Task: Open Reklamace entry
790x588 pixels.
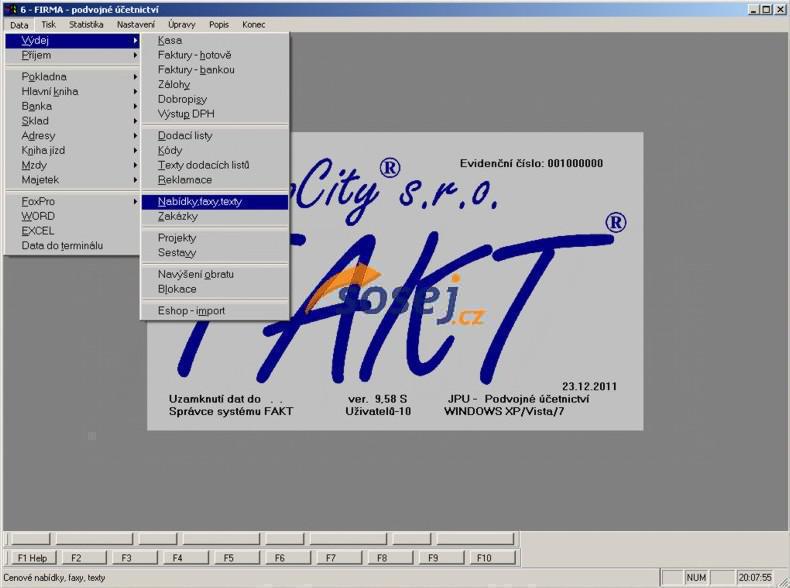Action: 215,180
